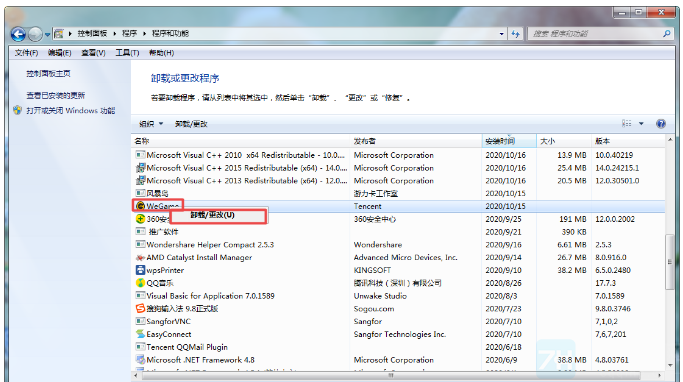Open the view options dropdown arrow
Viewport: 683px width, 382px height.
pos(641,124)
